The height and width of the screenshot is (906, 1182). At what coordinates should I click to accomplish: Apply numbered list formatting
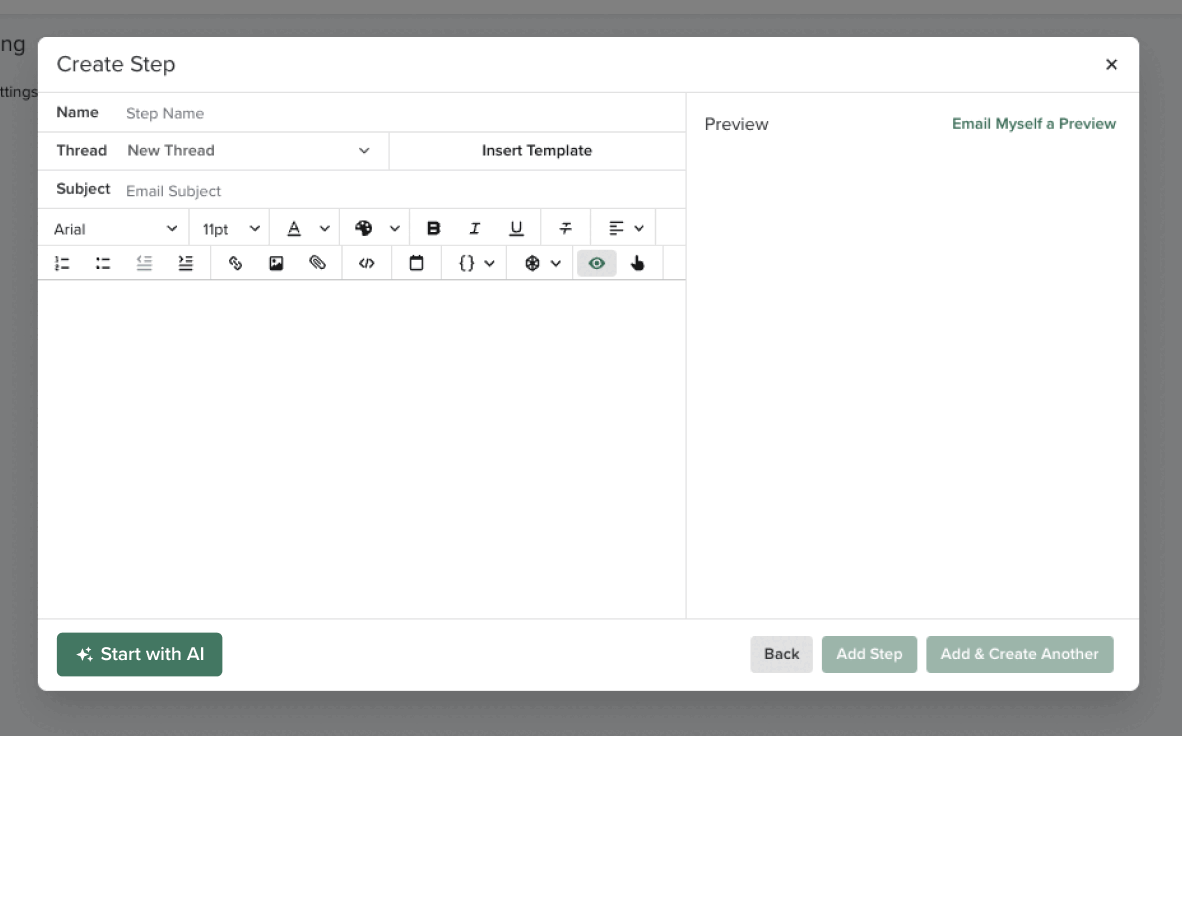point(62,263)
